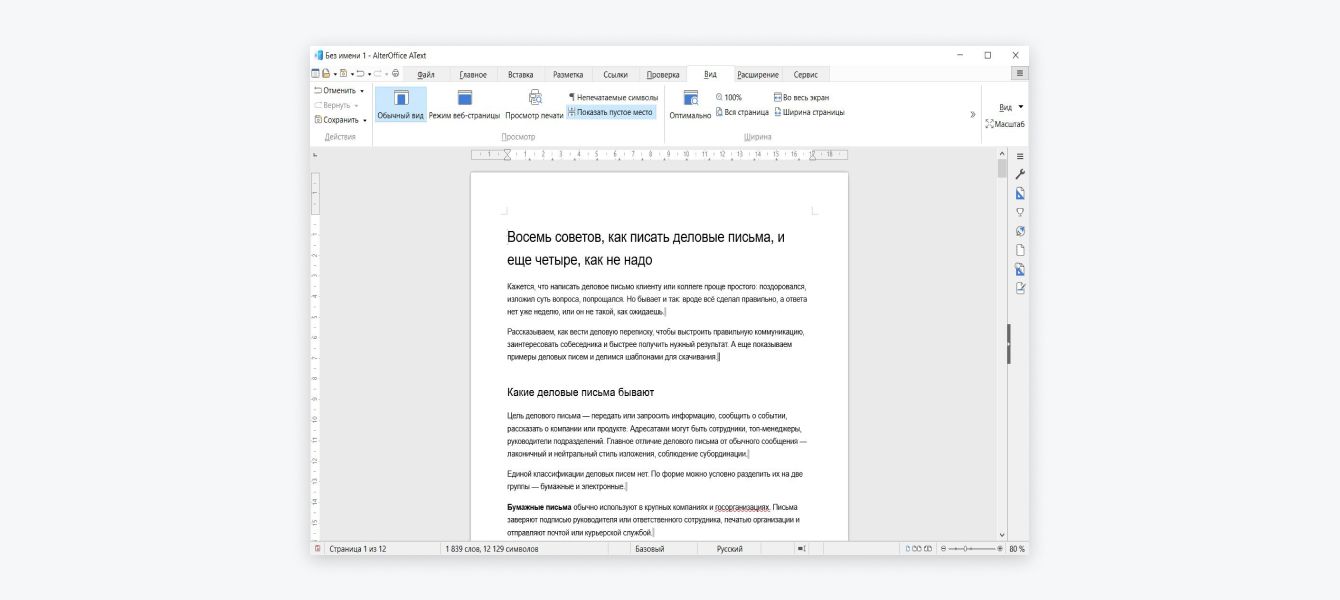Toggle Во весь экран full screen mode
This screenshot has height=600, width=1340.
(x=801, y=97)
